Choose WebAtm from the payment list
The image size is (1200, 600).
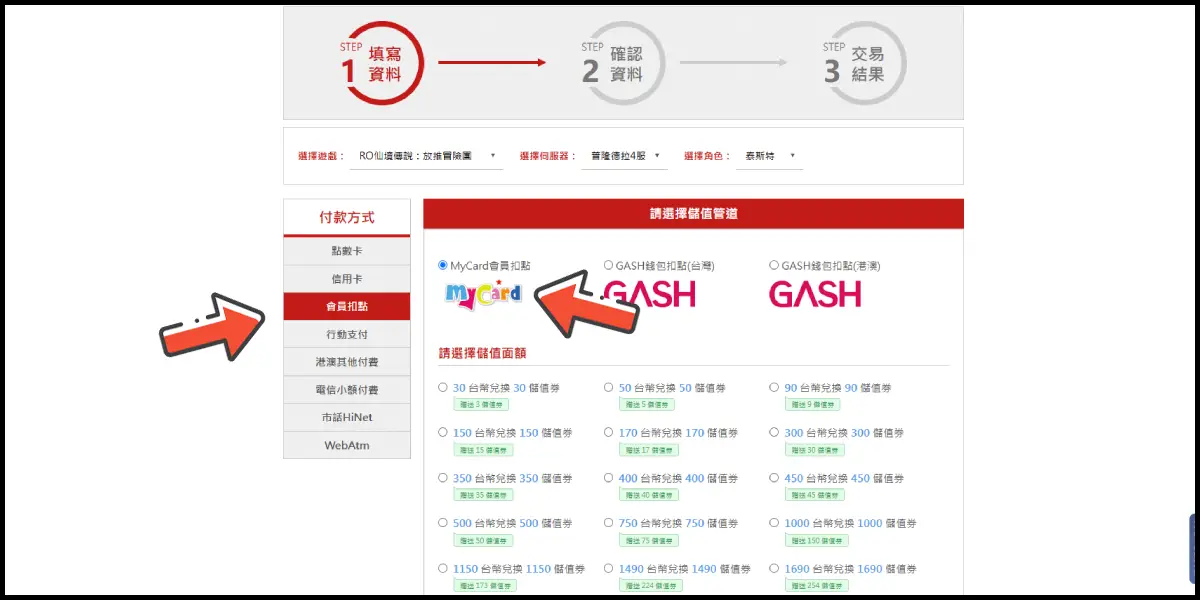tap(347, 445)
